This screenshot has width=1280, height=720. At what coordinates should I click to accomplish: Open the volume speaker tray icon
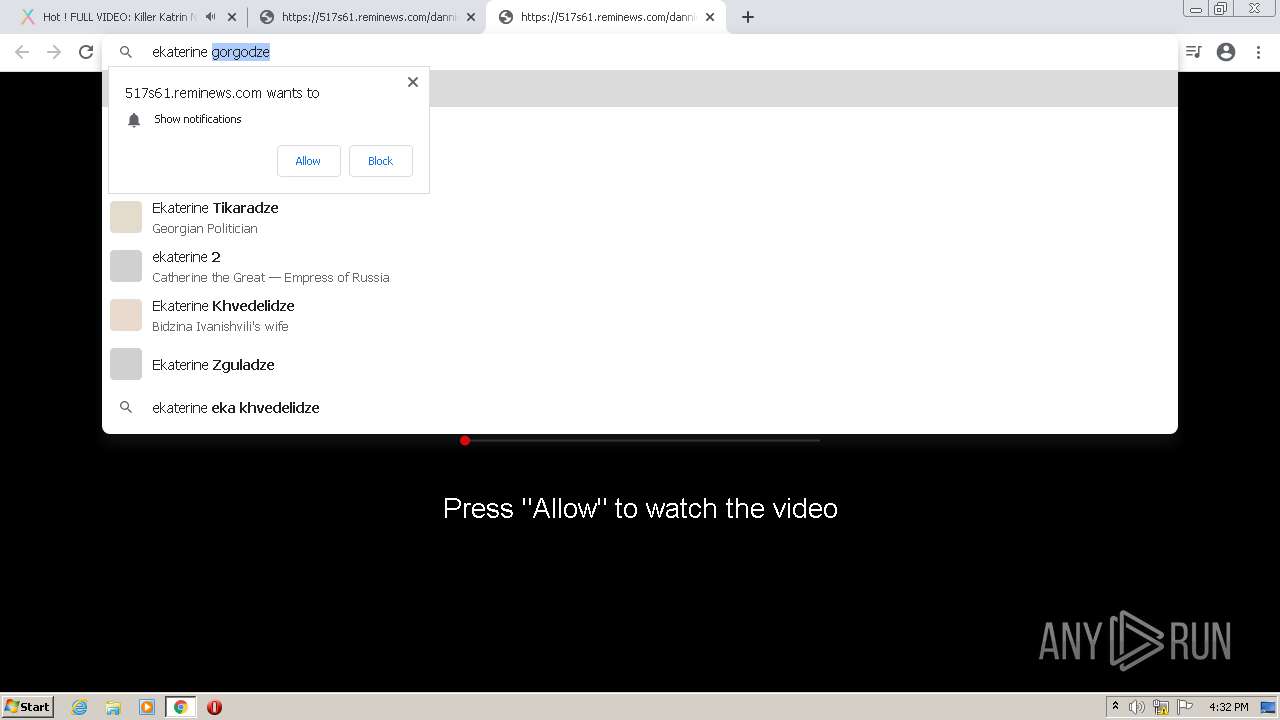point(1137,707)
